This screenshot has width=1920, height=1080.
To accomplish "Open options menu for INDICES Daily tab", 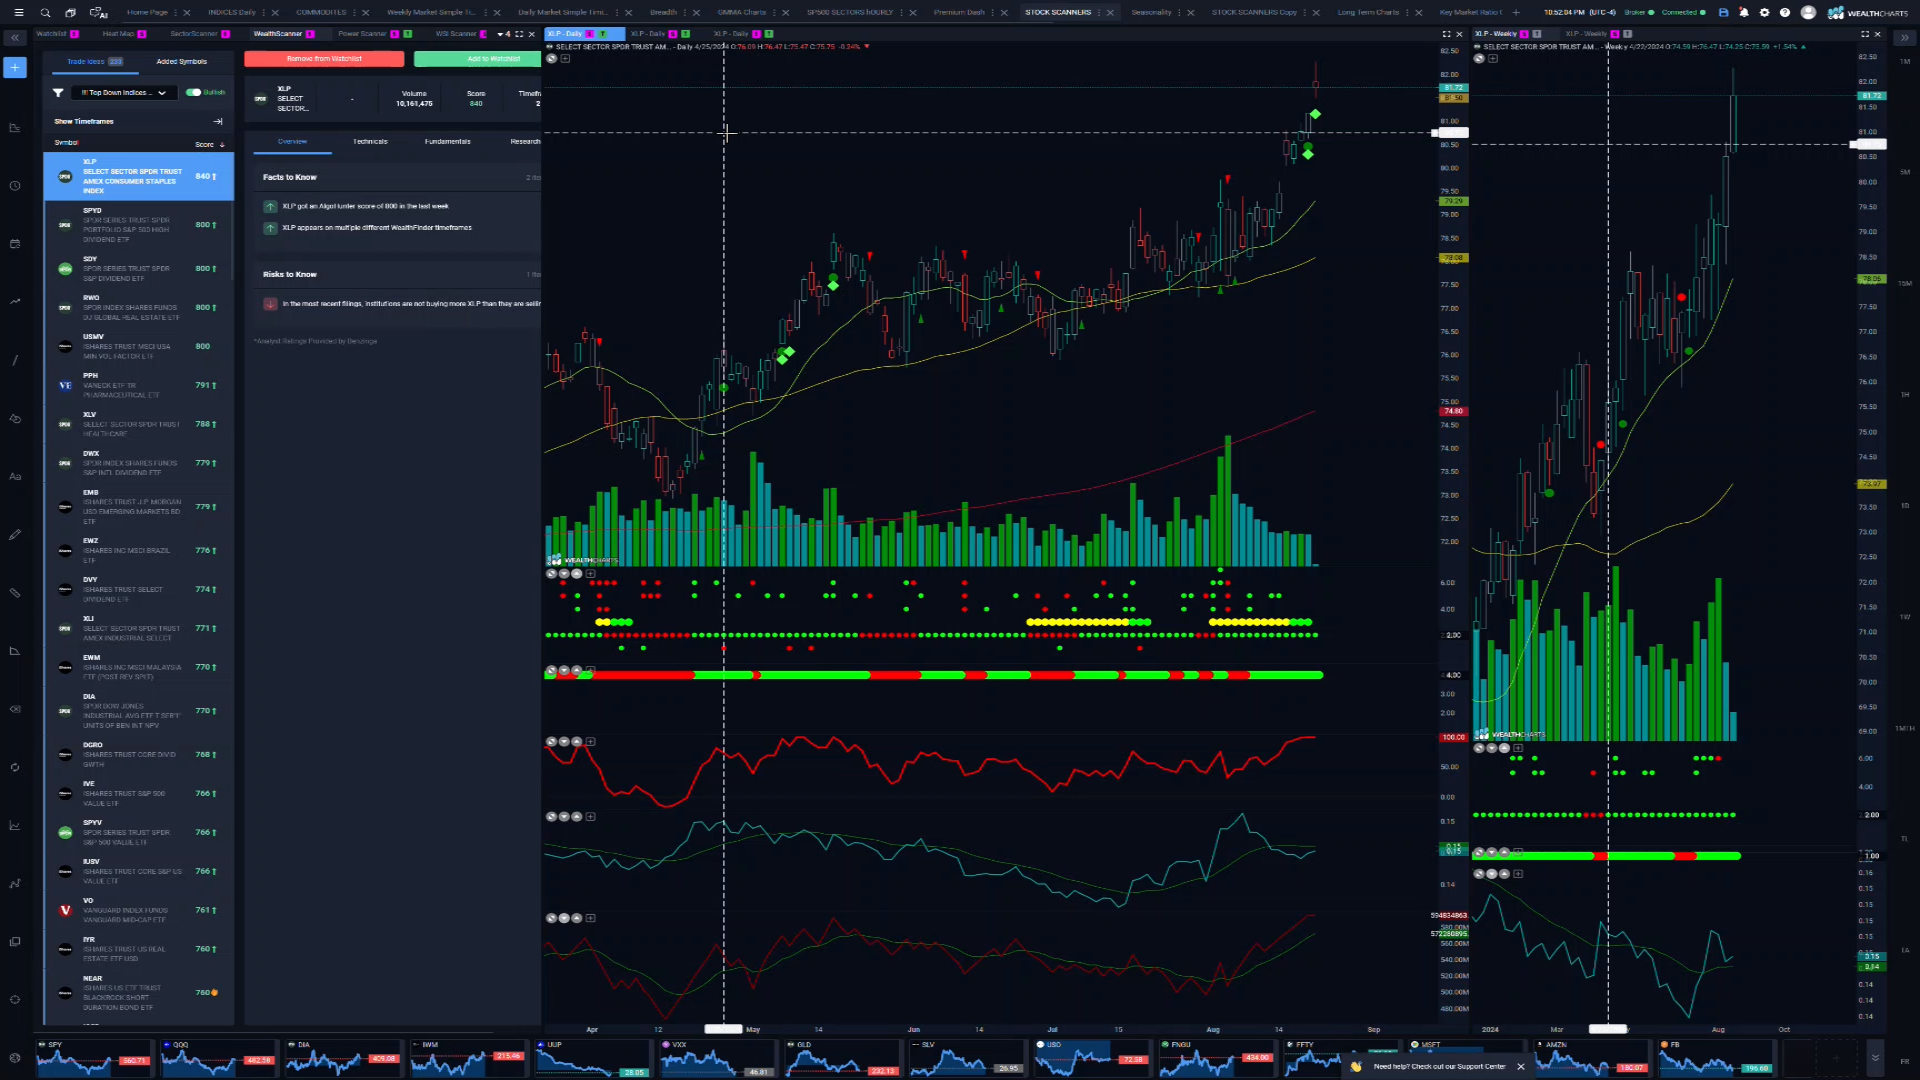I will [265, 12].
